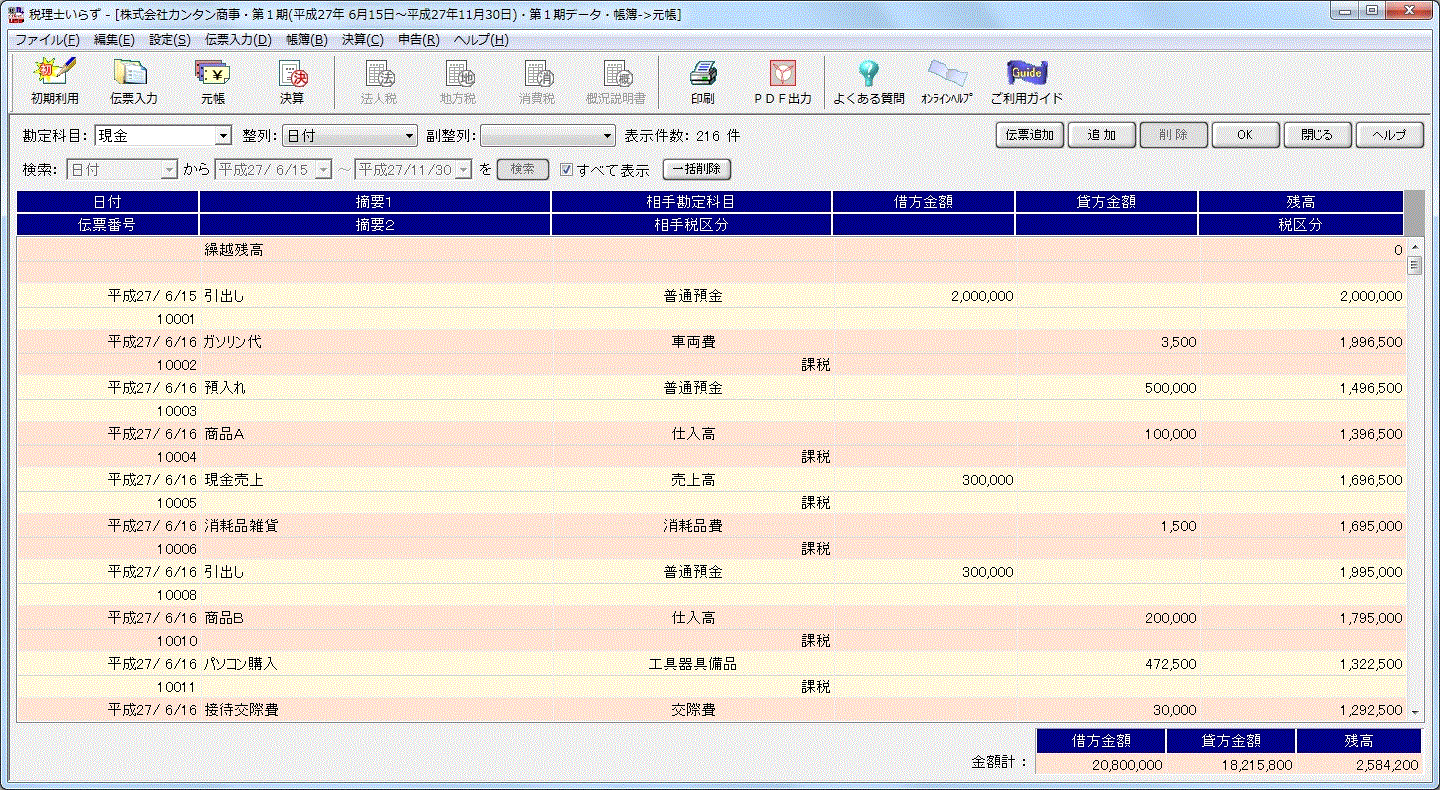Open the ご利用ガイド guide icon
Image resolution: width=1440 pixels, height=790 pixels.
tap(1026, 81)
